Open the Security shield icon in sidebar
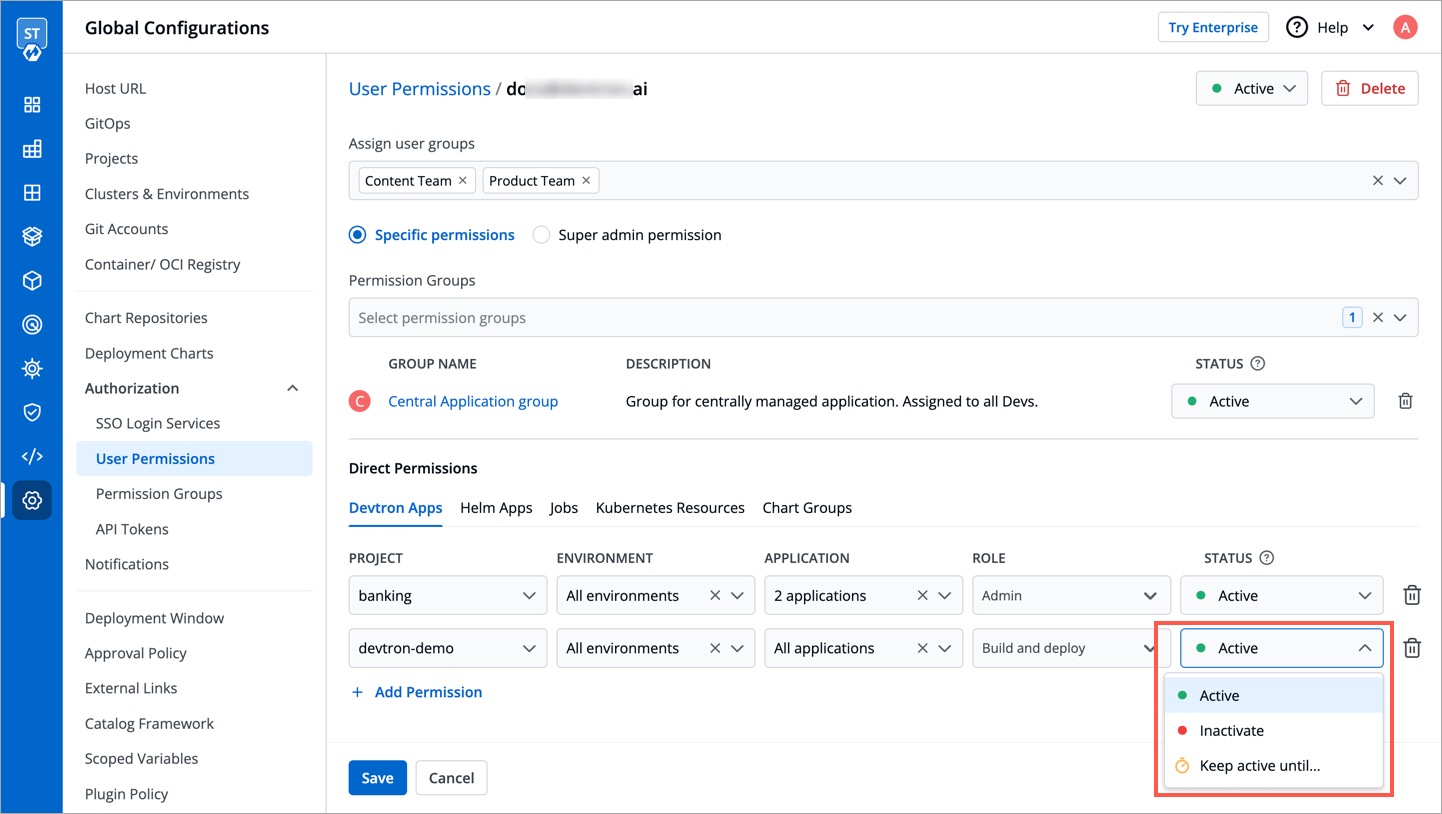This screenshot has height=814, width=1442. pyautogui.click(x=32, y=412)
